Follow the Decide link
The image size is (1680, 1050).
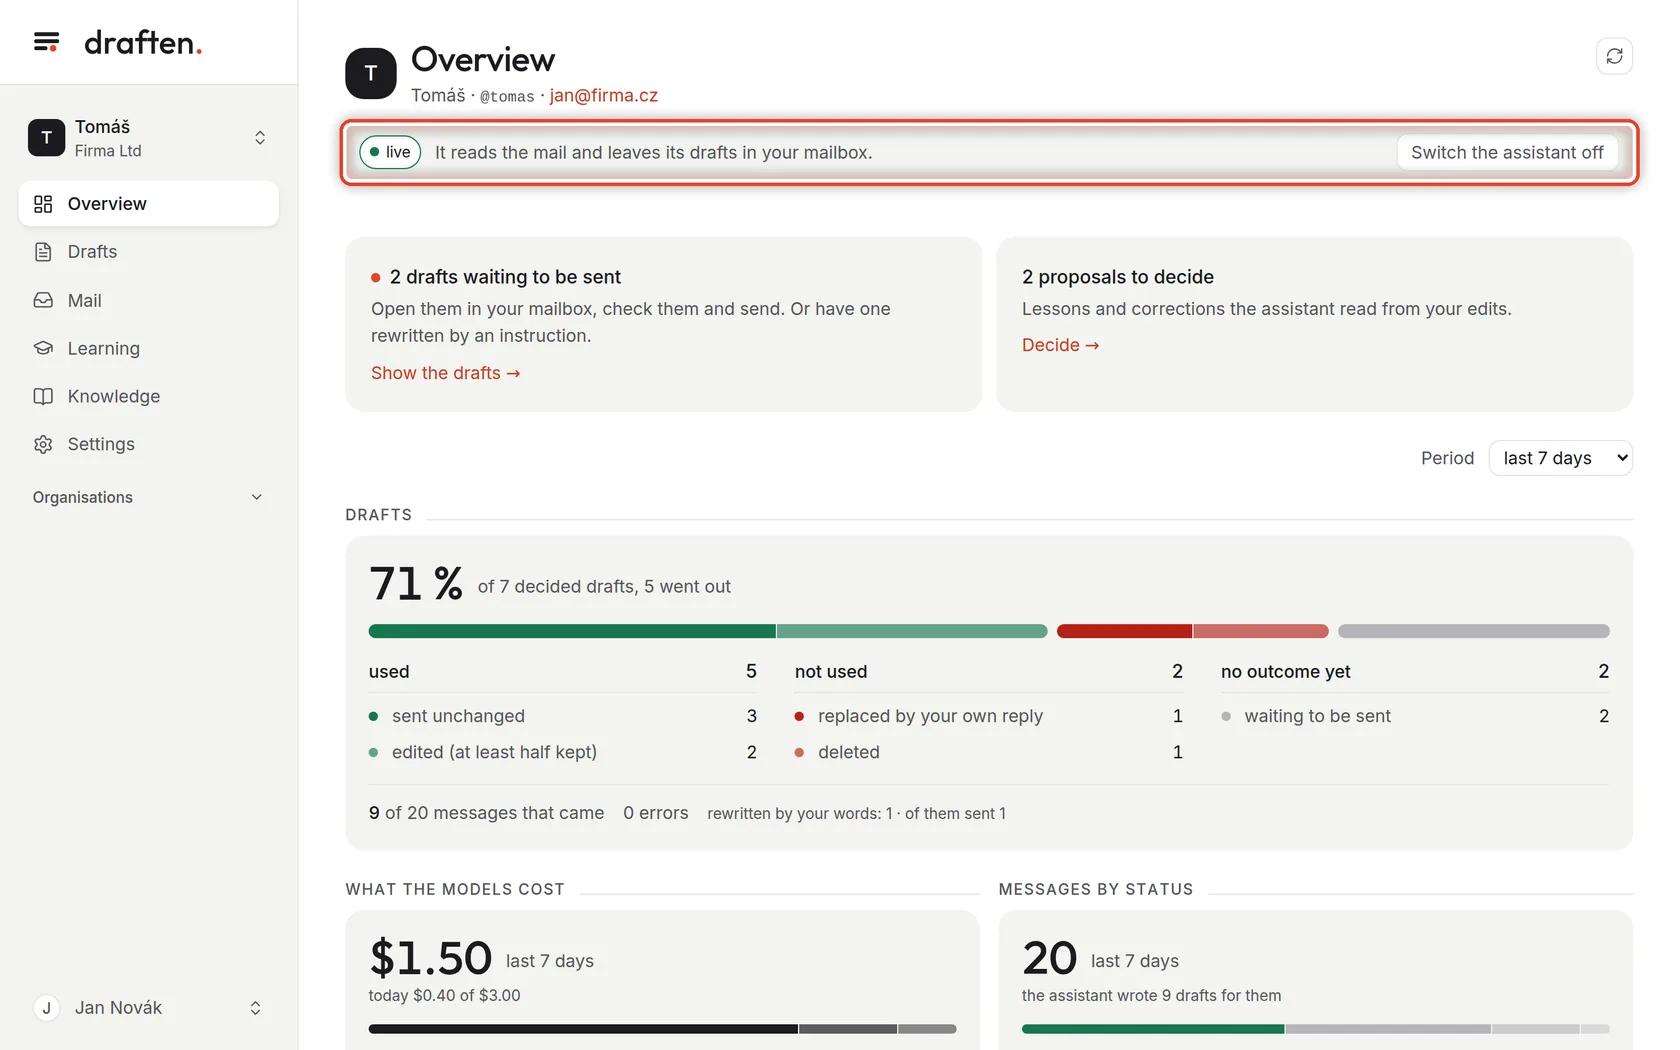coord(1060,345)
